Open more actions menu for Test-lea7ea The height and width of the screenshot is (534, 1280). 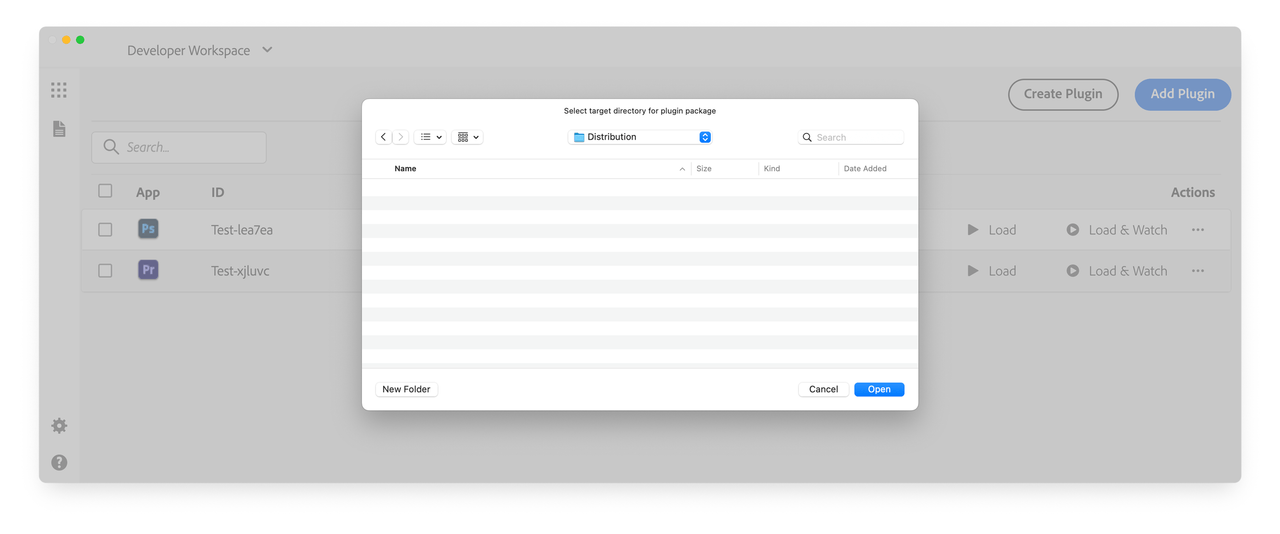pos(1198,230)
